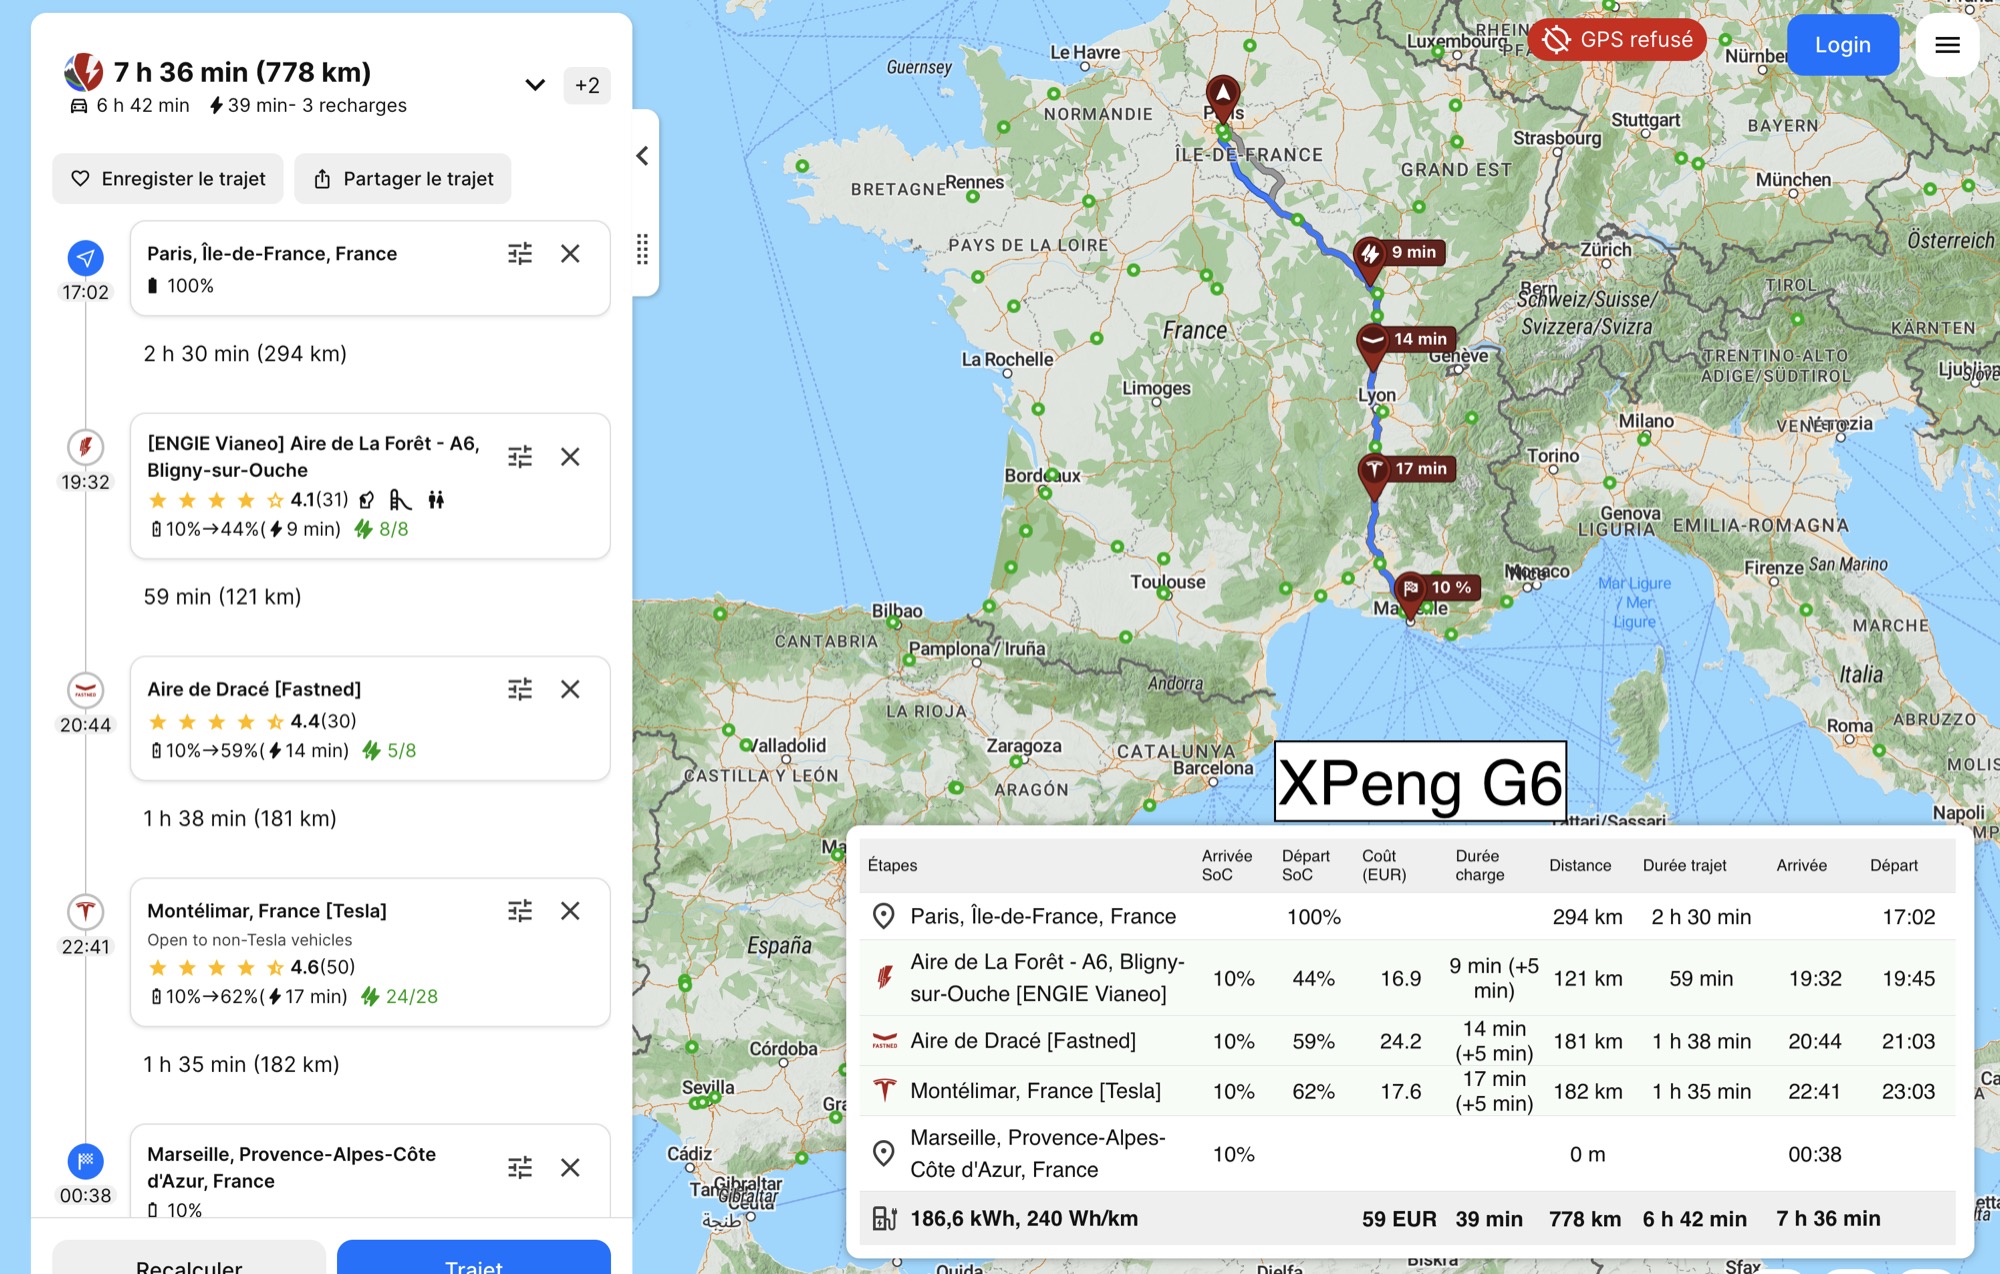The height and width of the screenshot is (1274, 2000).
Task: Click the 59 min (121 km) leg text
Action: point(222,597)
